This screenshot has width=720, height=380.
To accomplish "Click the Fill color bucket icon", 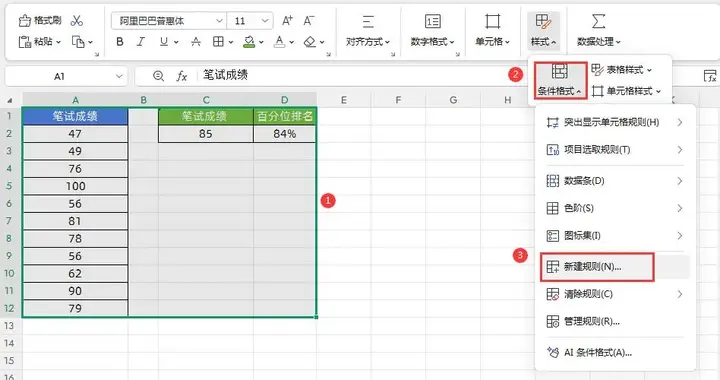I will pos(249,42).
